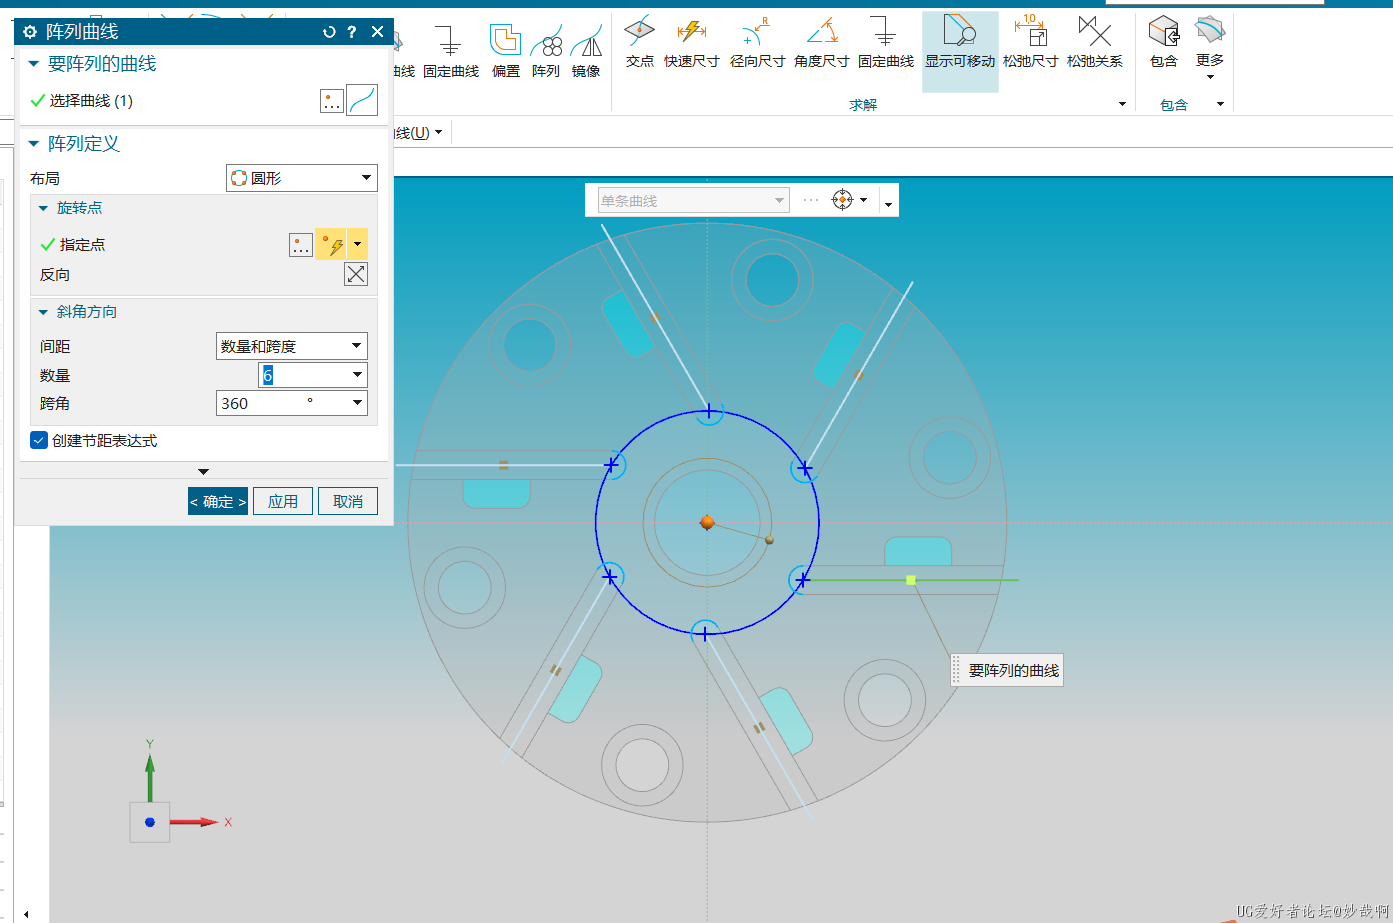Open the 布局 layout dropdown (圆形)
Screen dimensions: 1393x923
[x=302, y=178]
